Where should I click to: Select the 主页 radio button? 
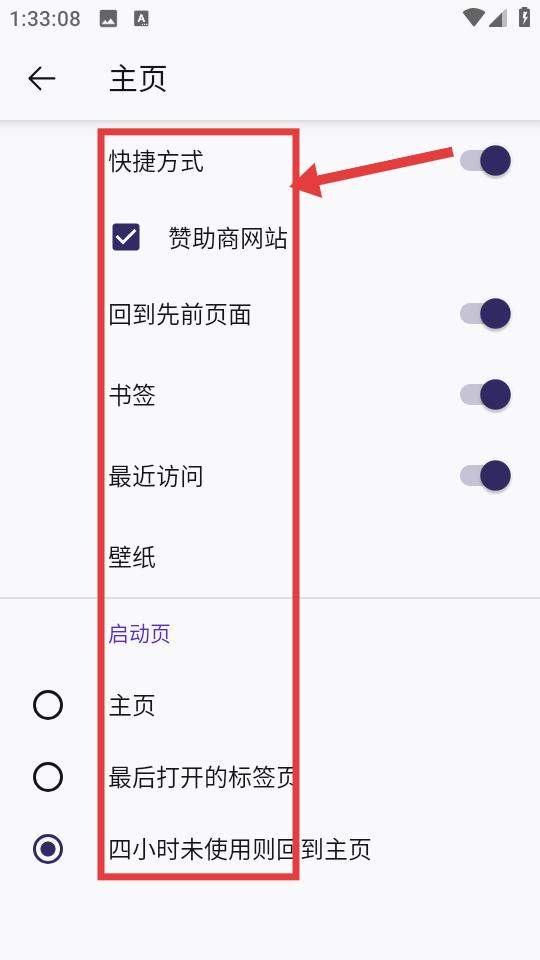[48, 705]
